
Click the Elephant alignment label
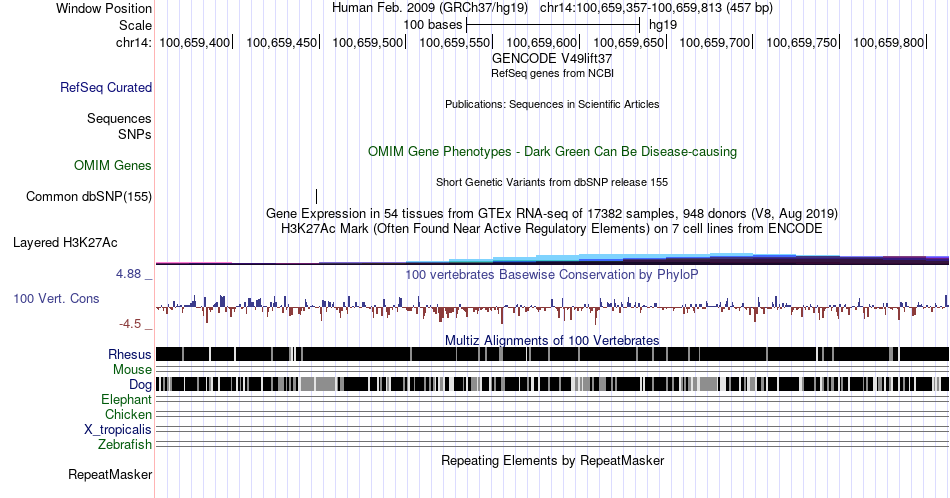[x=127, y=399]
